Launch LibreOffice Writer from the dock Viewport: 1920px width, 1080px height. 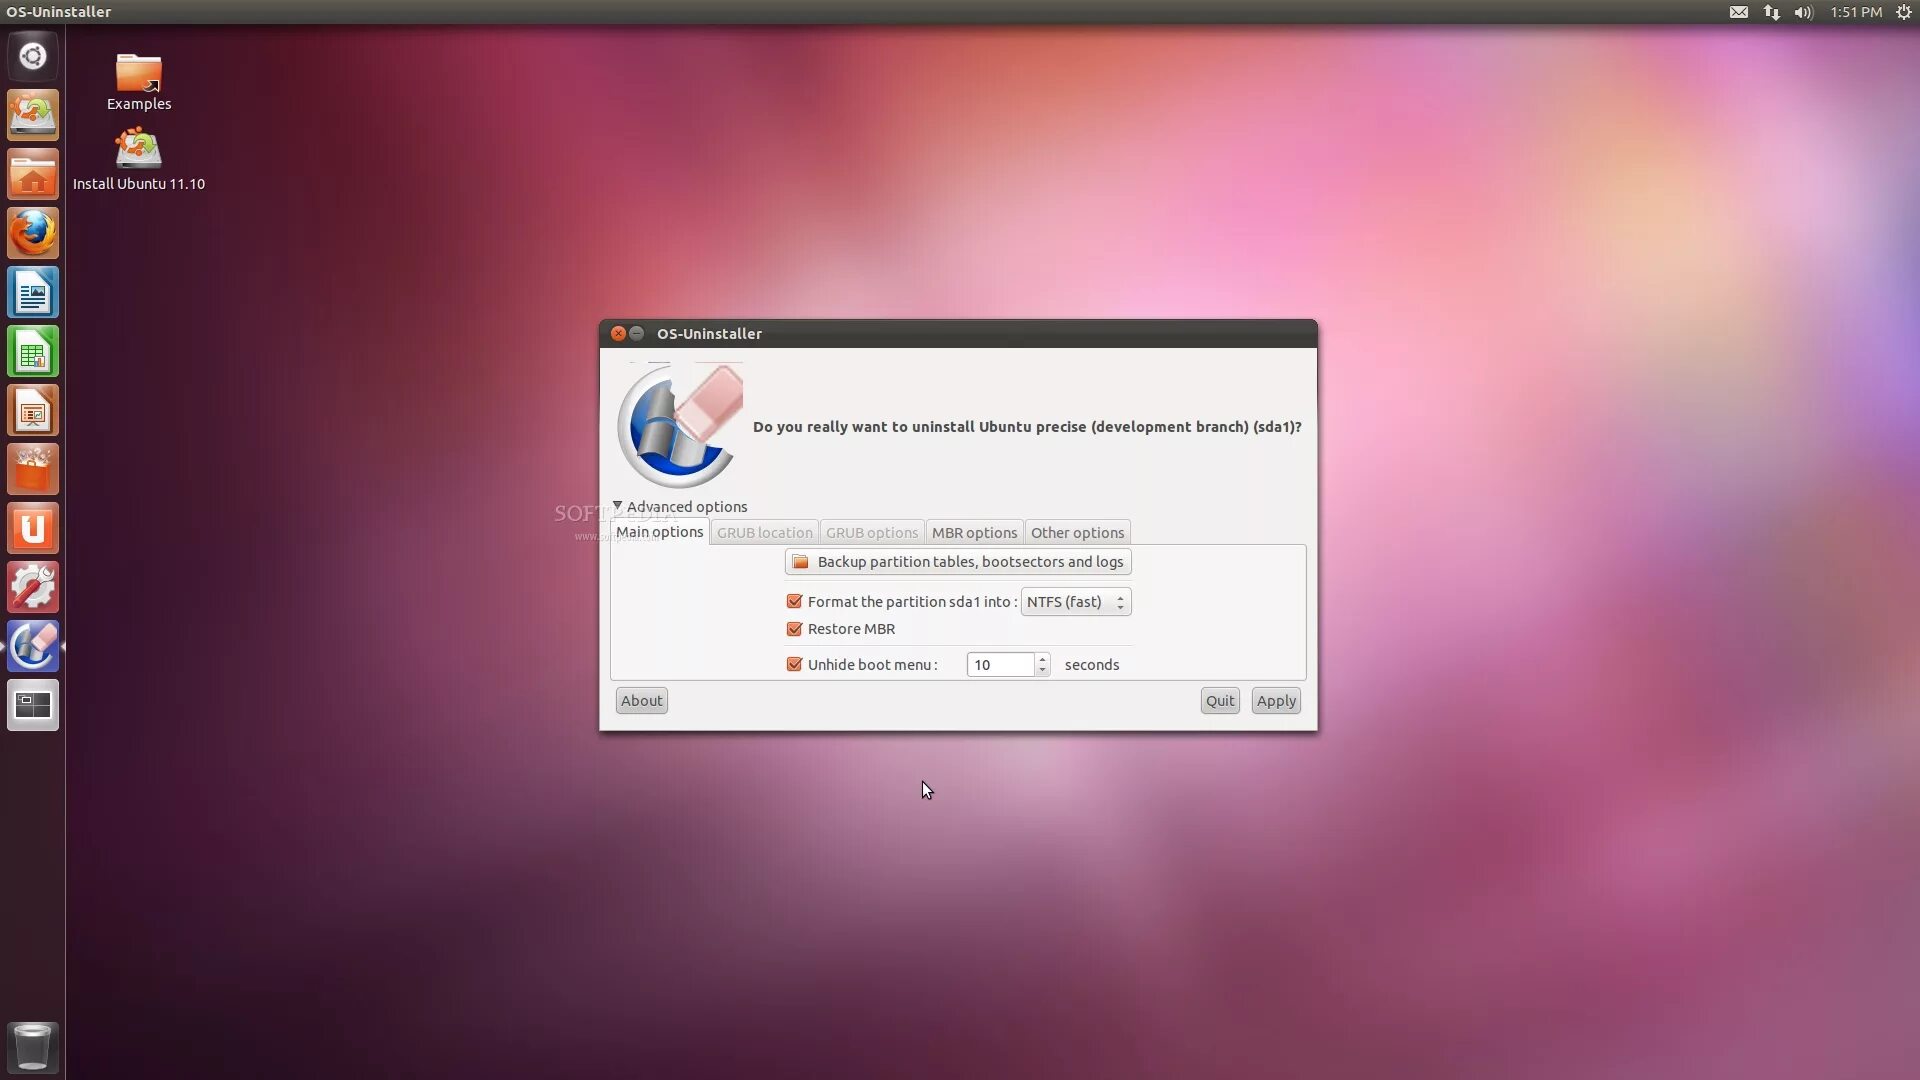(x=33, y=293)
